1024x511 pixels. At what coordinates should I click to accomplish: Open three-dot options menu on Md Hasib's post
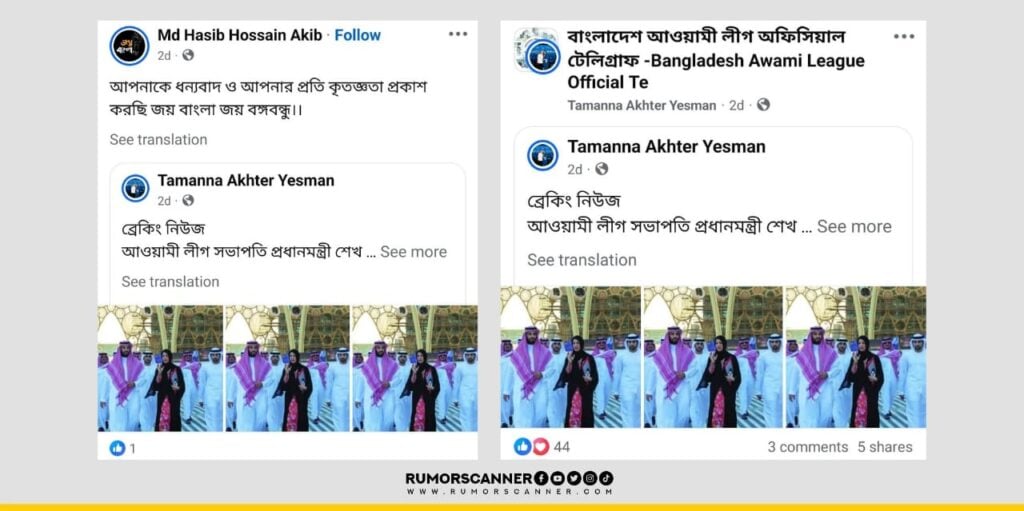coord(458,35)
